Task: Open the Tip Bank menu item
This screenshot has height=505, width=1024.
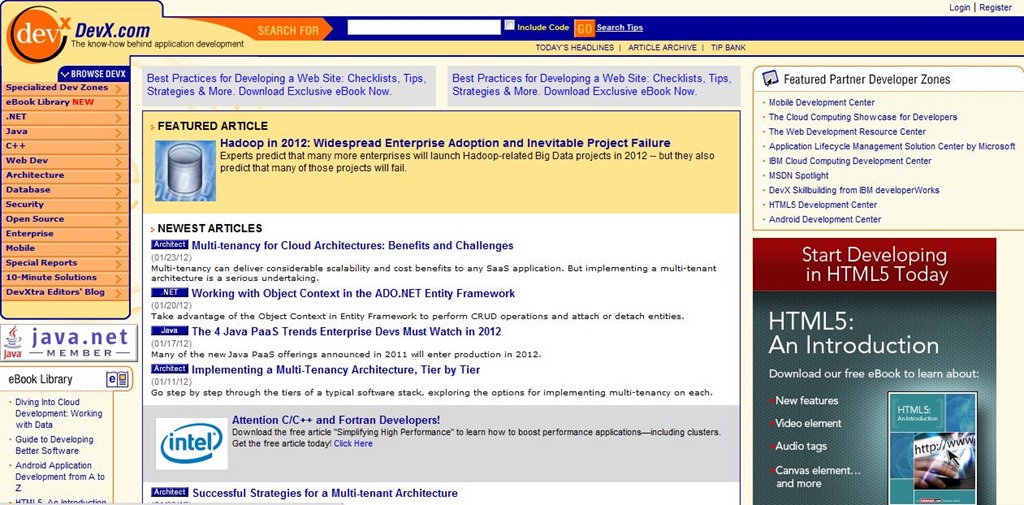Action: click(x=728, y=48)
